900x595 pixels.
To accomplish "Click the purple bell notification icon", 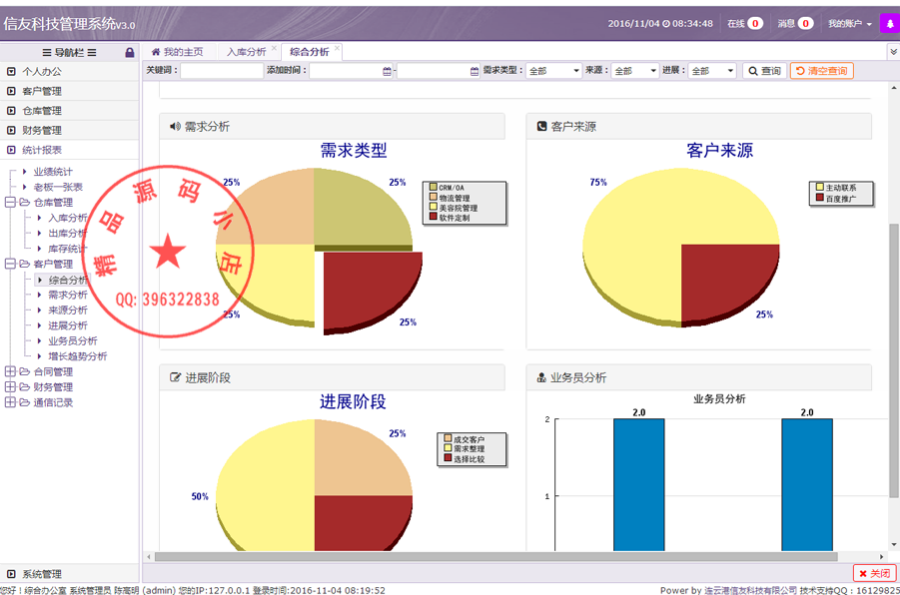I will (x=887, y=23).
